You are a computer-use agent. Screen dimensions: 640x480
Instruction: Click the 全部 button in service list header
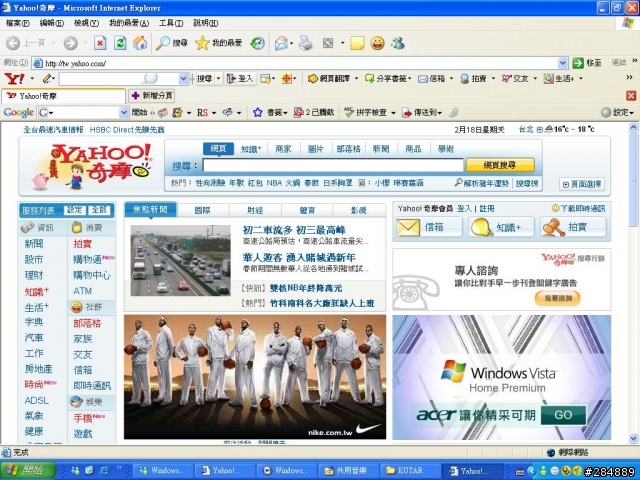[99, 210]
